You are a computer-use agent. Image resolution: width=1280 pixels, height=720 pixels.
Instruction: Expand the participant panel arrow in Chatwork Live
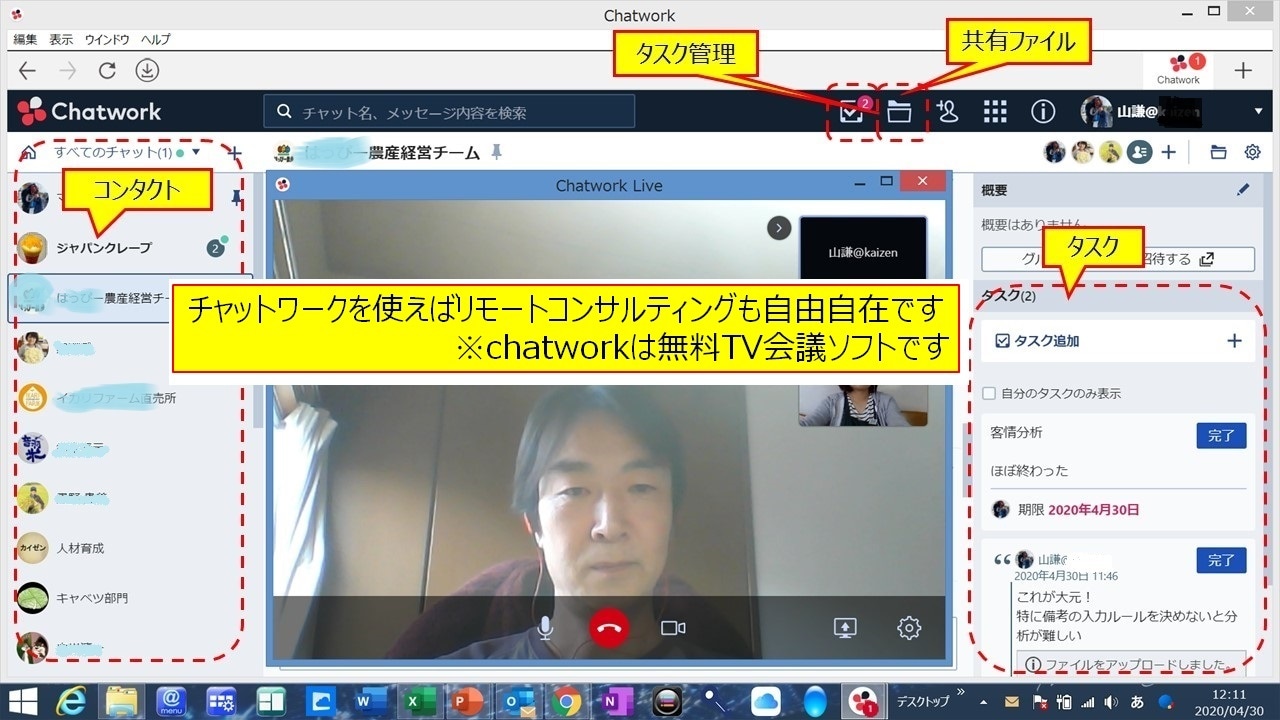[x=779, y=228]
